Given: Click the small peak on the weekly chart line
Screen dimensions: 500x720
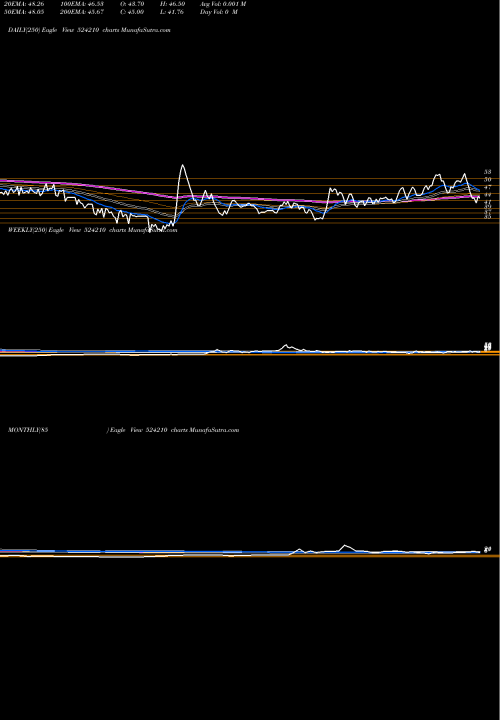Looking at the screenshot, I should point(286,345).
